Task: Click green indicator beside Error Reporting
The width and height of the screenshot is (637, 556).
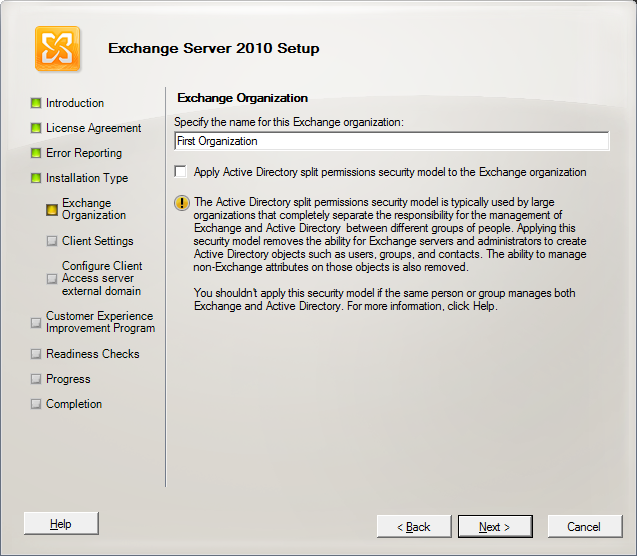Action: tap(36, 153)
